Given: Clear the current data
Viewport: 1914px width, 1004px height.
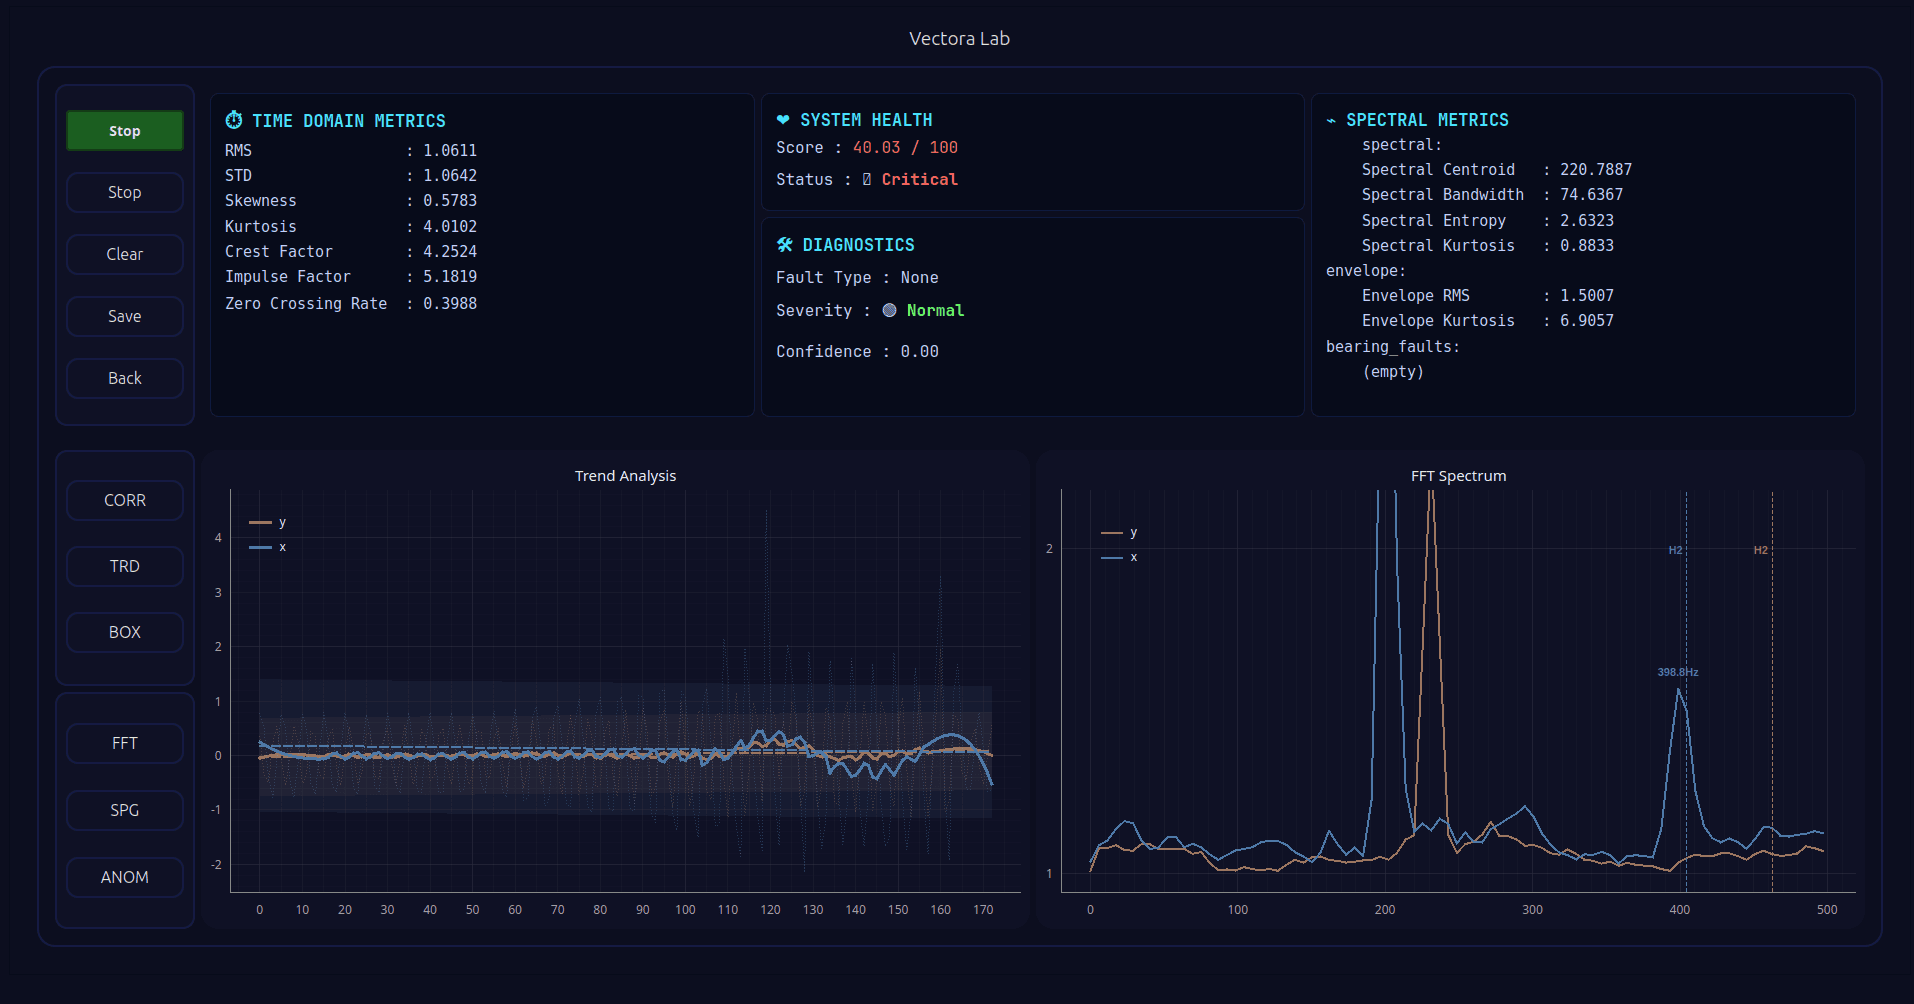Looking at the screenshot, I should (x=125, y=254).
